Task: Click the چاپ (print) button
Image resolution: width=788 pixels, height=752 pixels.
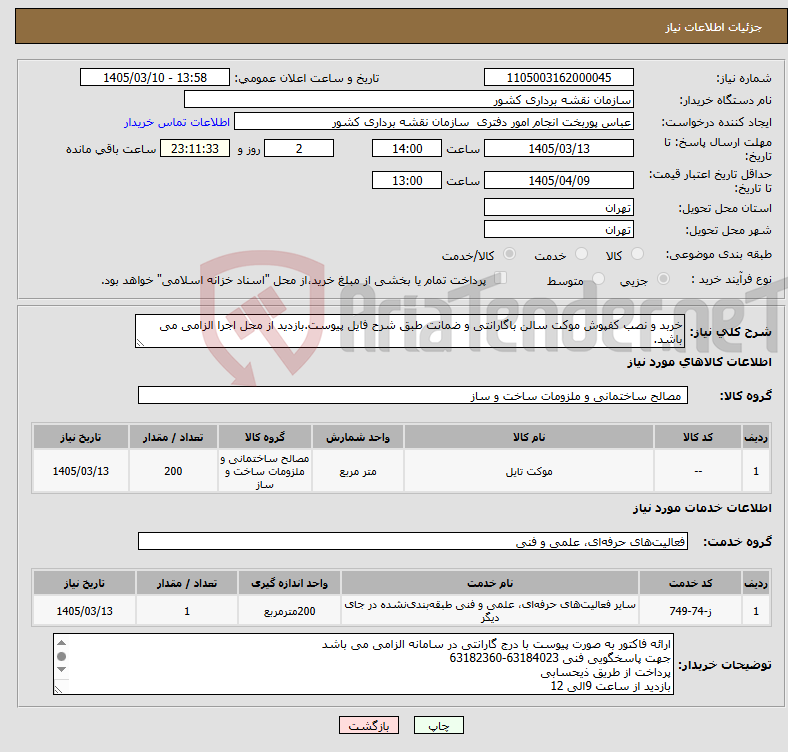Action: 438,725
